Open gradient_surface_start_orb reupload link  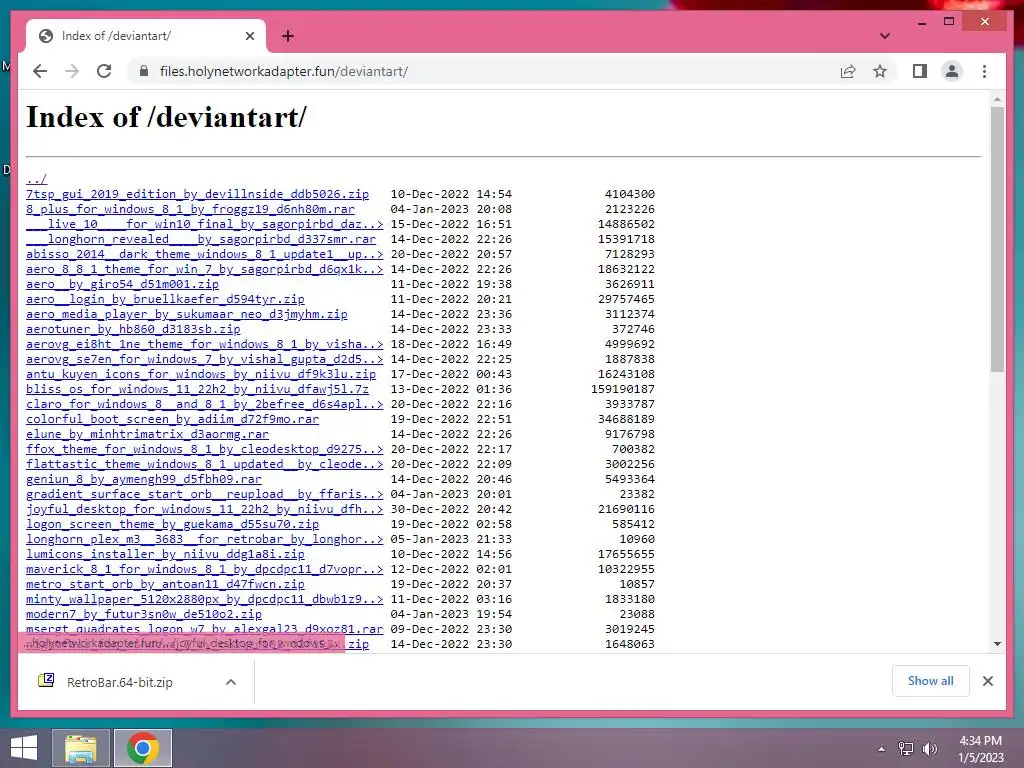pos(204,494)
